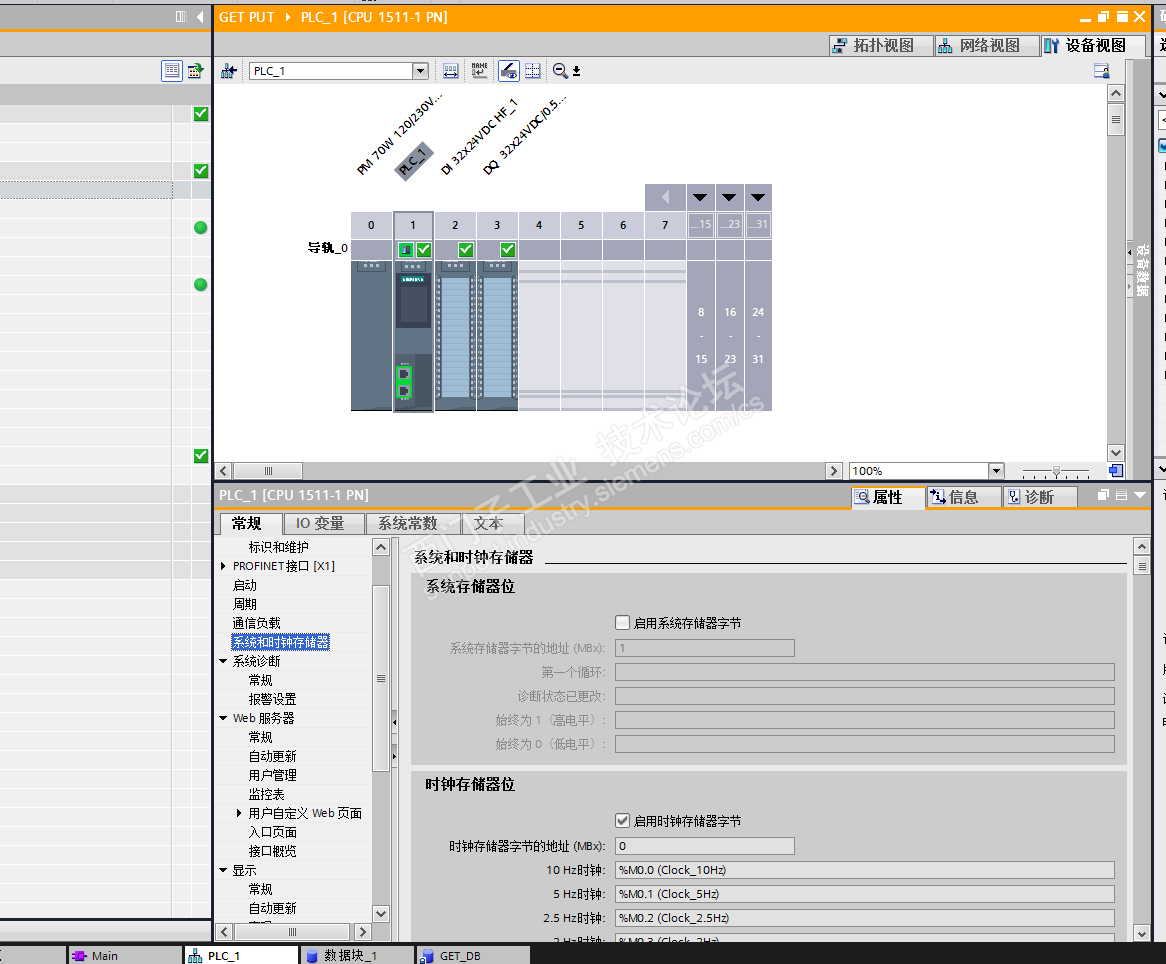The image size is (1166, 964).
Task: Select the PM 70W power module in slot 0
Action: tap(371, 335)
